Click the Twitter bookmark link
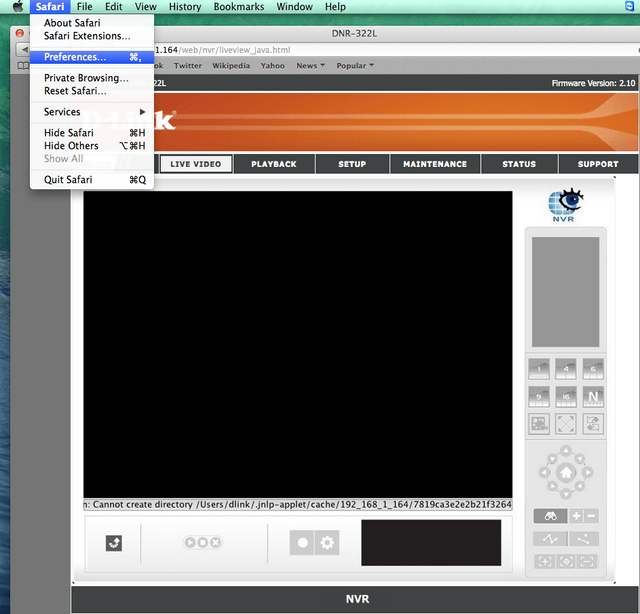Screen dimensions: 640x614 [x=188, y=66]
